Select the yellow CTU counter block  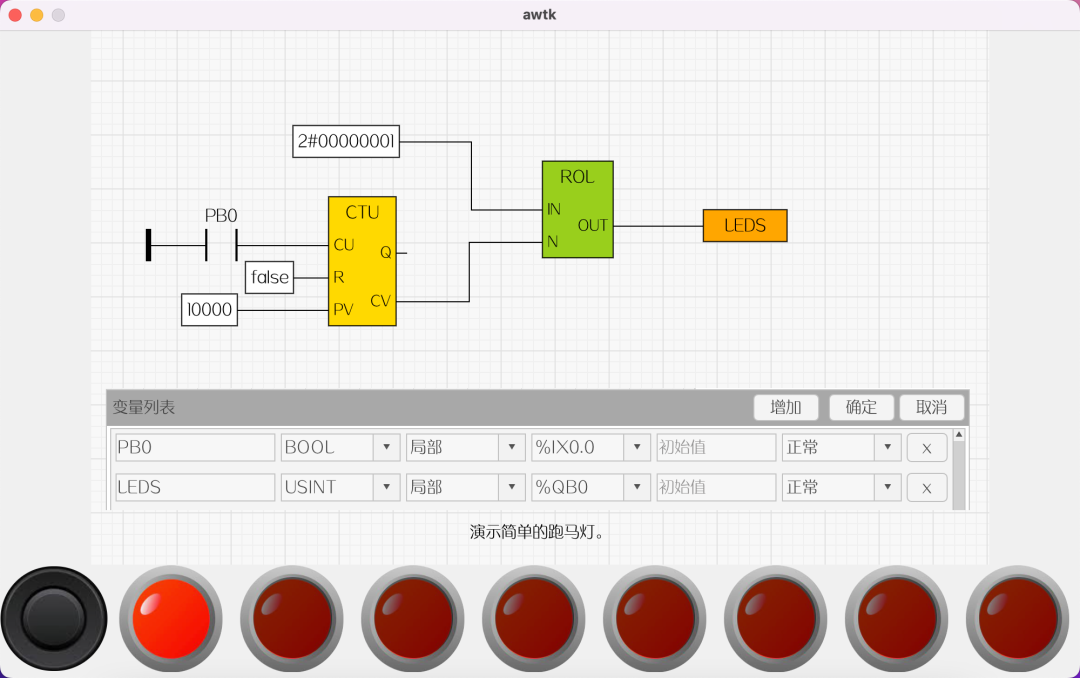coord(362,260)
